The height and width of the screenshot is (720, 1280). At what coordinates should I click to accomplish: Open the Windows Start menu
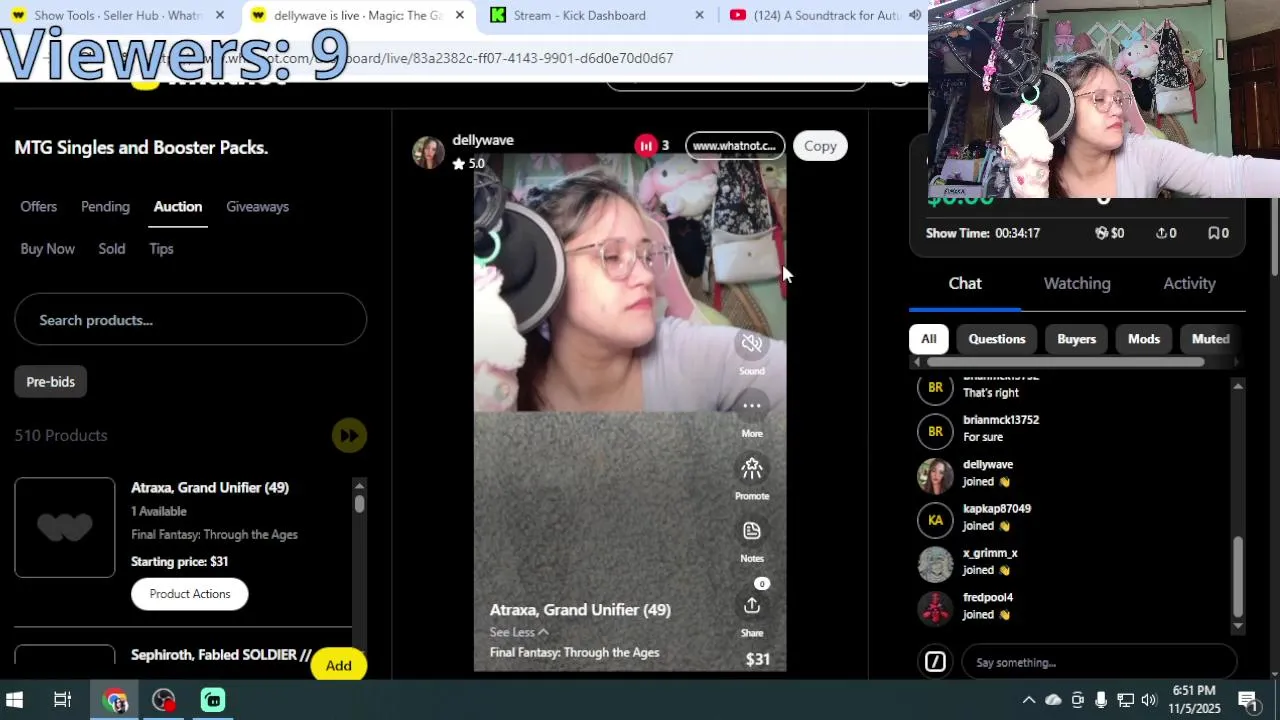[15, 700]
